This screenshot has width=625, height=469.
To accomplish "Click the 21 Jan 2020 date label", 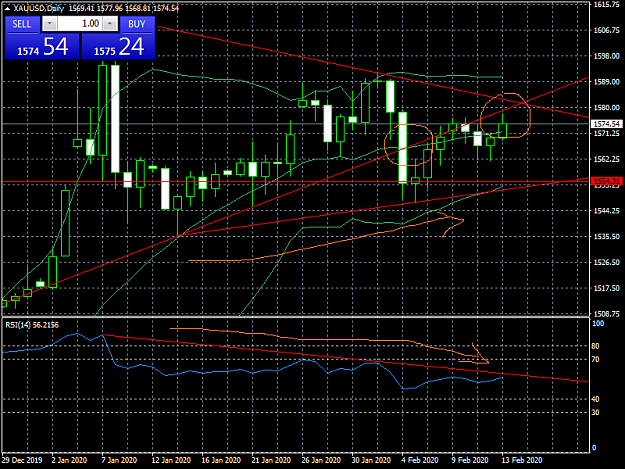I will [271, 460].
